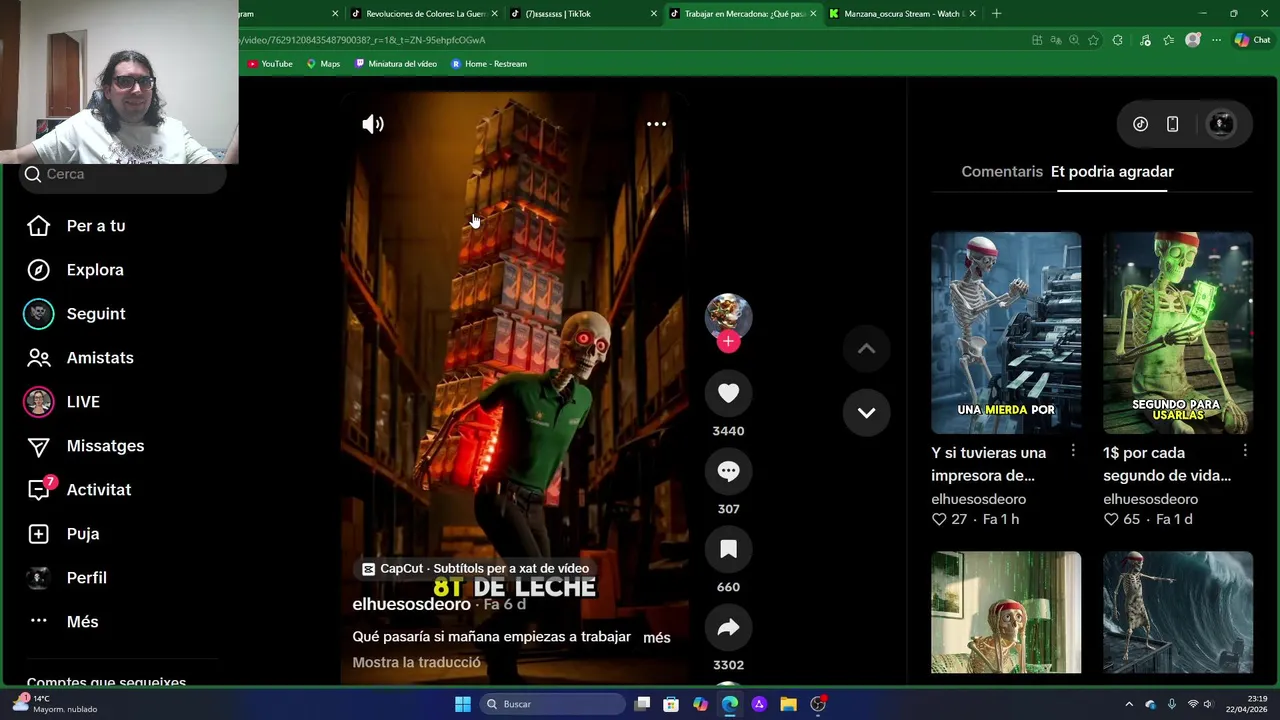Open browser settings ellipsis menu
The width and height of the screenshot is (1280, 720).
[x=1216, y=40]
